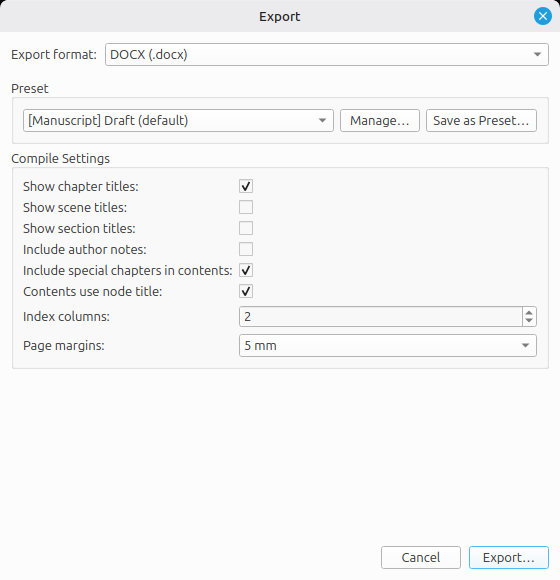This screenshot has width=560, height=580.
Task: Toggle Include special chapters in contents
Action: pyautogui.click(x=246, y=270)
